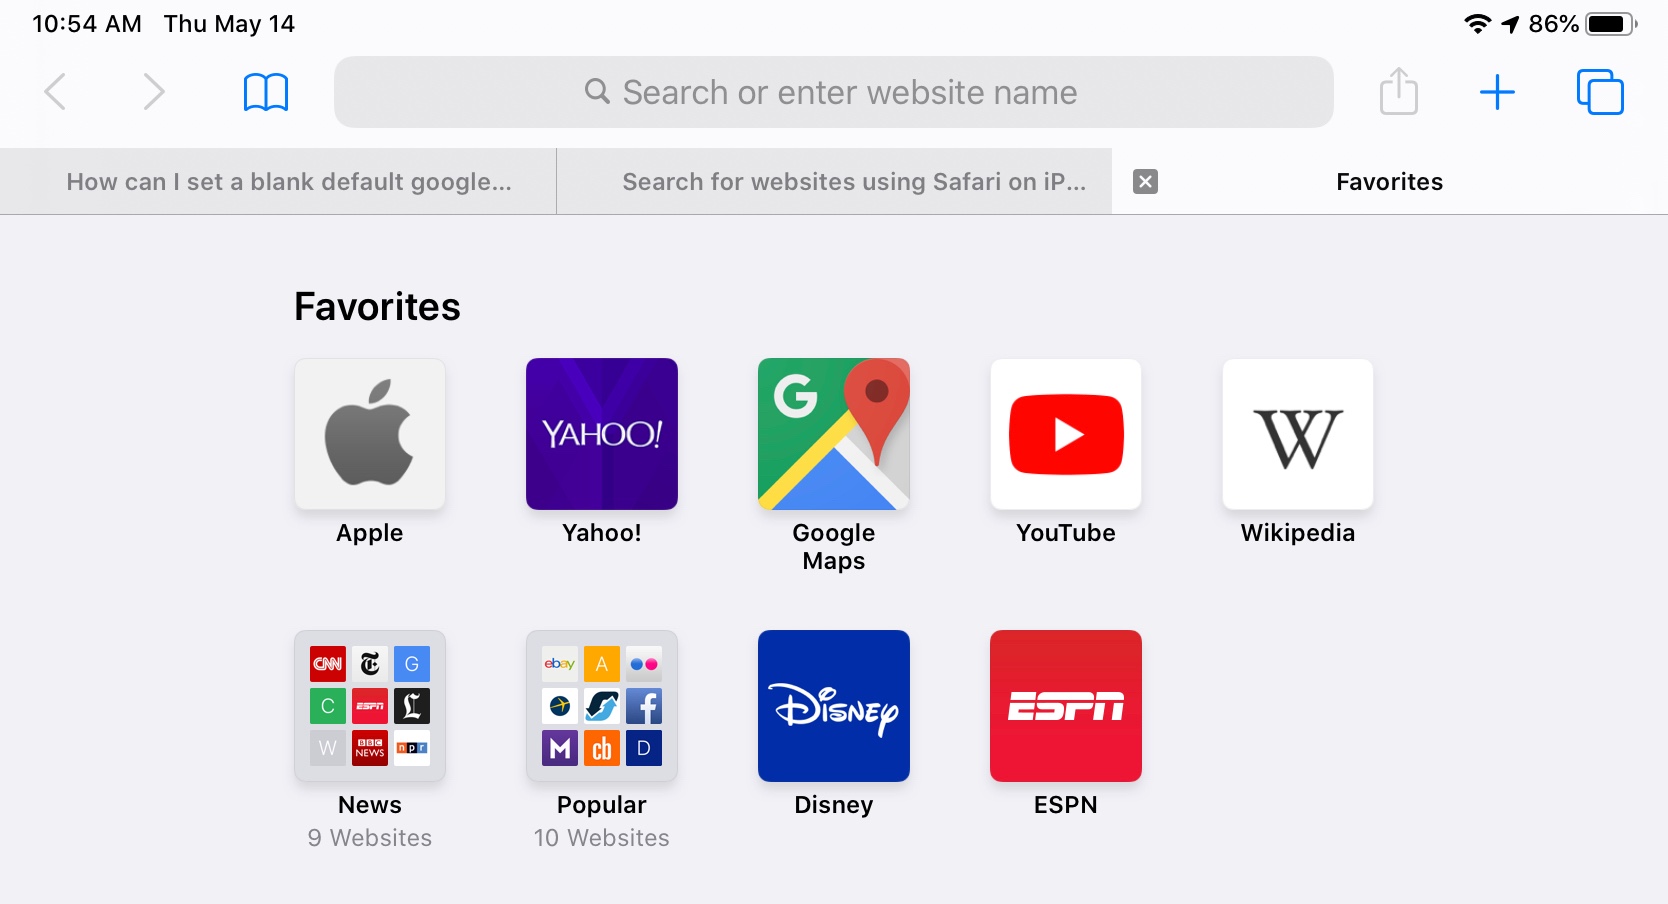Tap the 'Favorites' page heading

[377, 306]
